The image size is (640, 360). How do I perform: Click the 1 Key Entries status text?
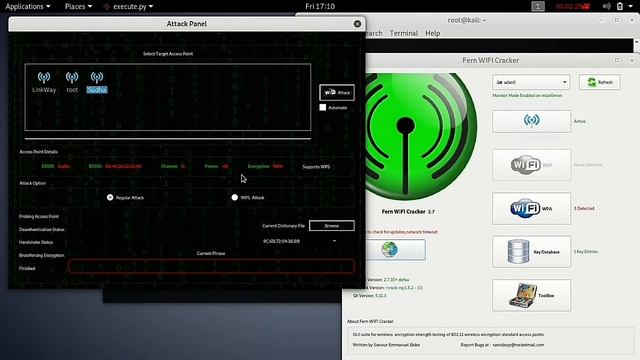point(586,252)
